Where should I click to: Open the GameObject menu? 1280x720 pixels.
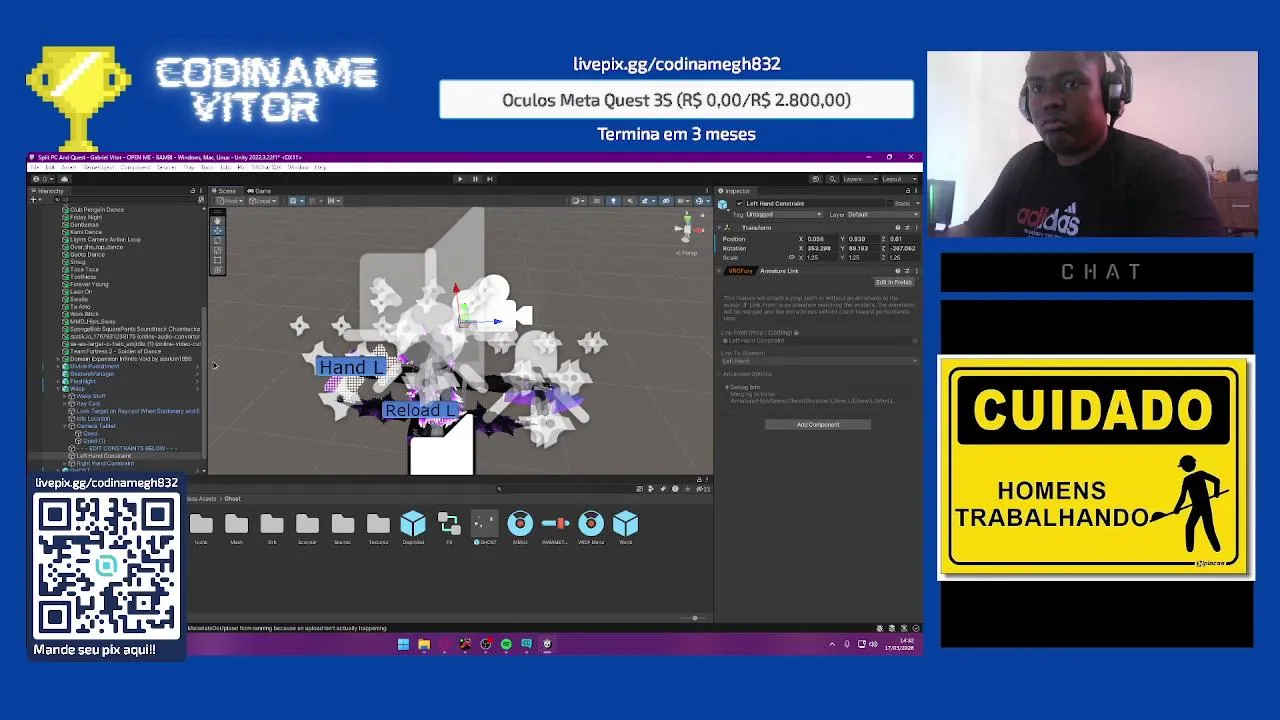(99, 167)
